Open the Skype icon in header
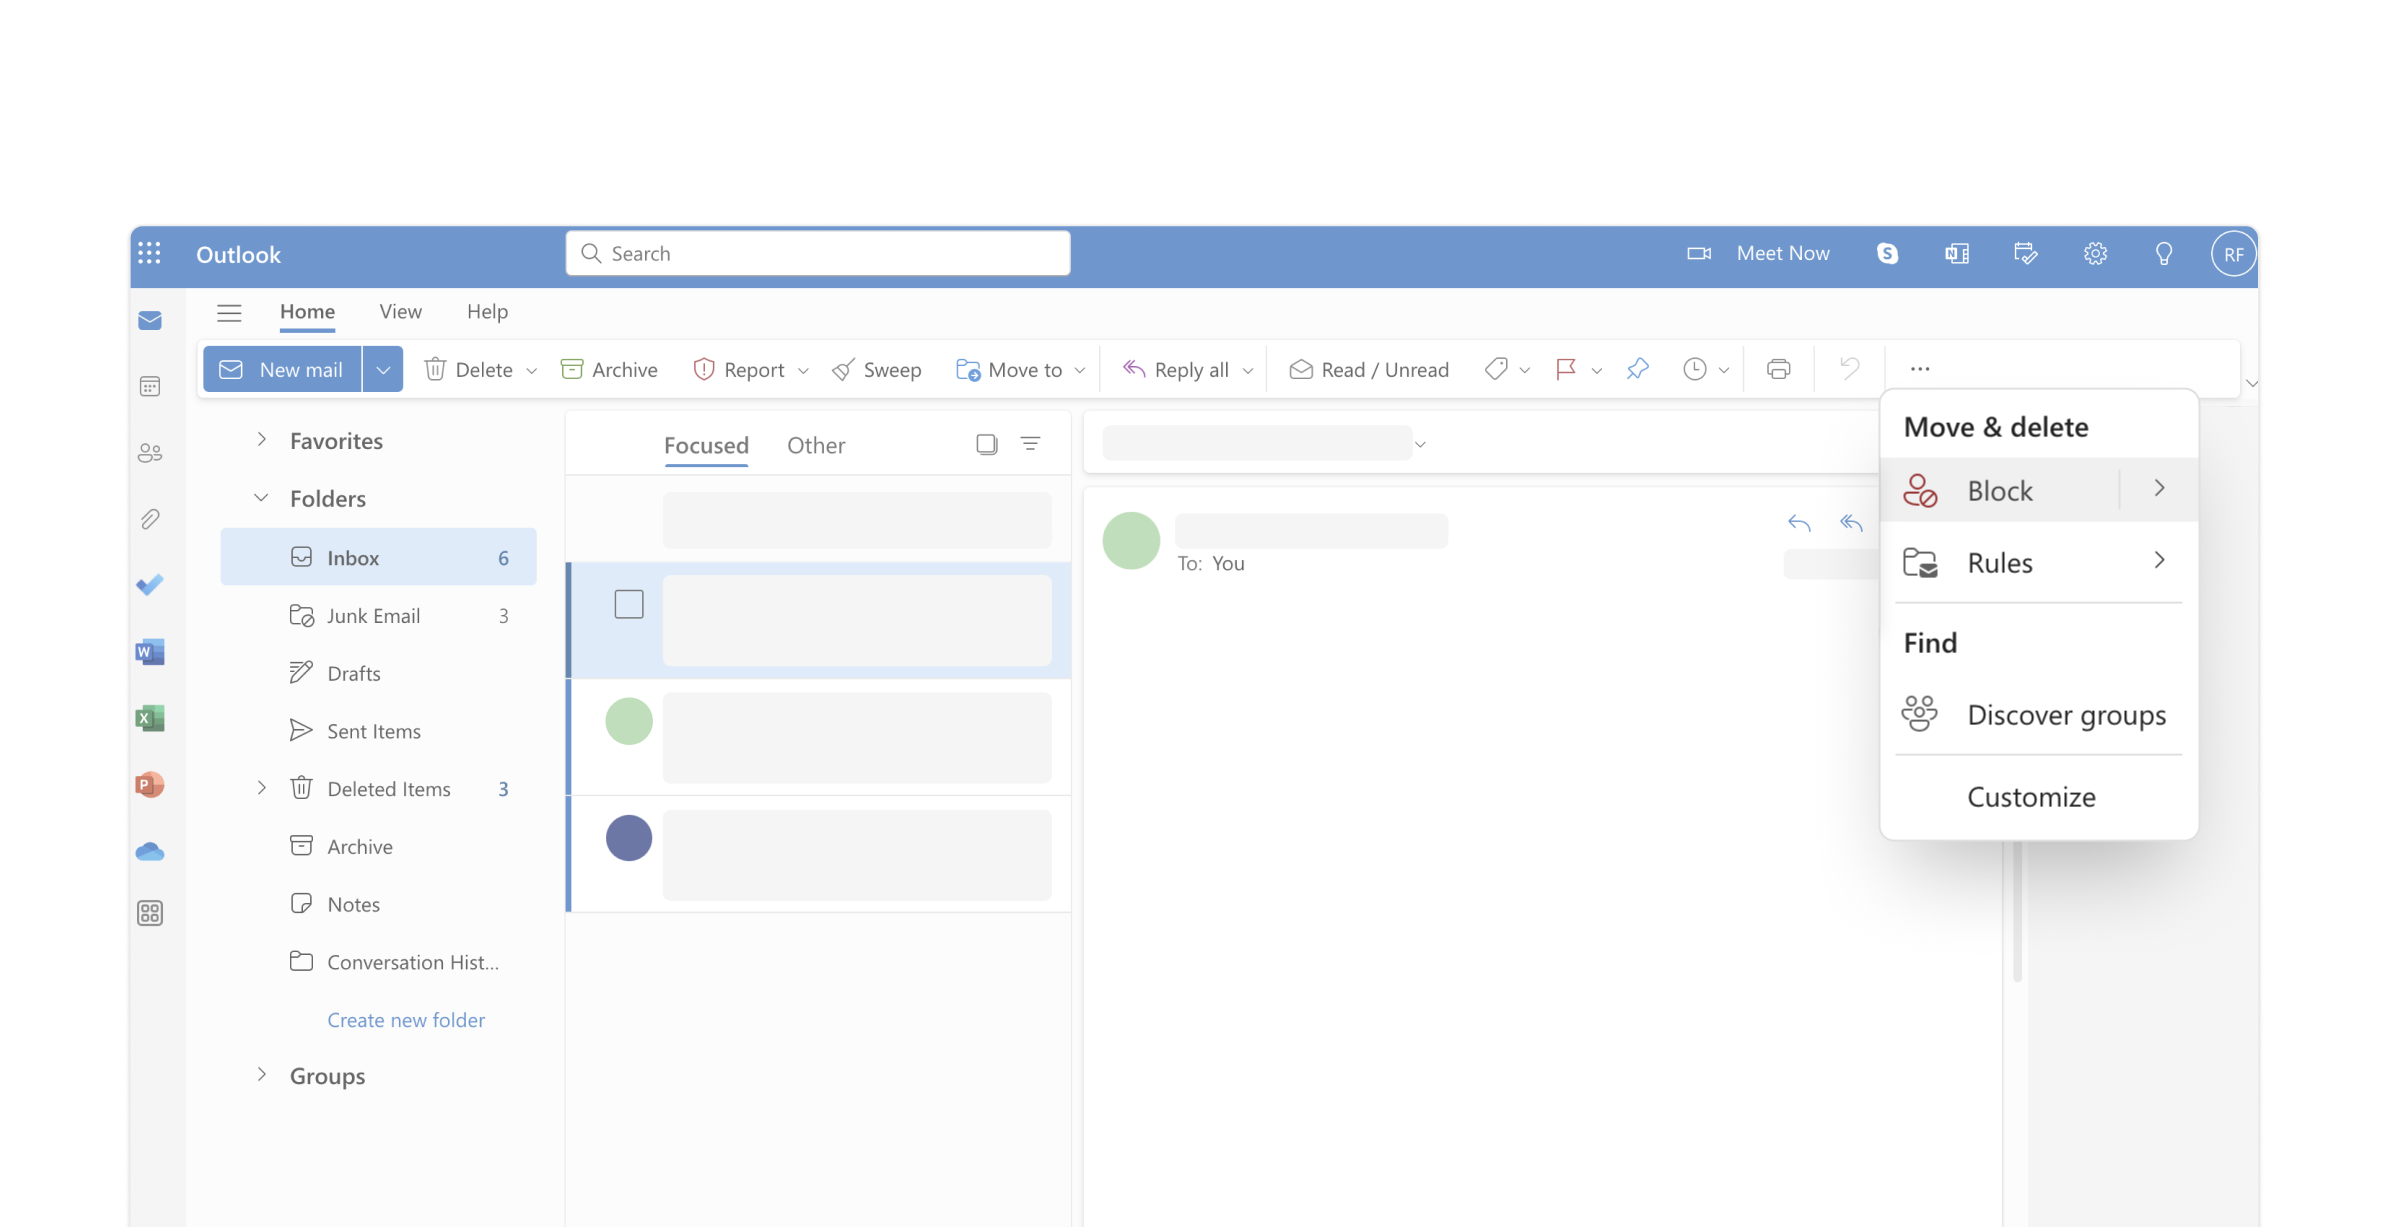The width and height of the screenshot is (2400, 1227). 1887,254
